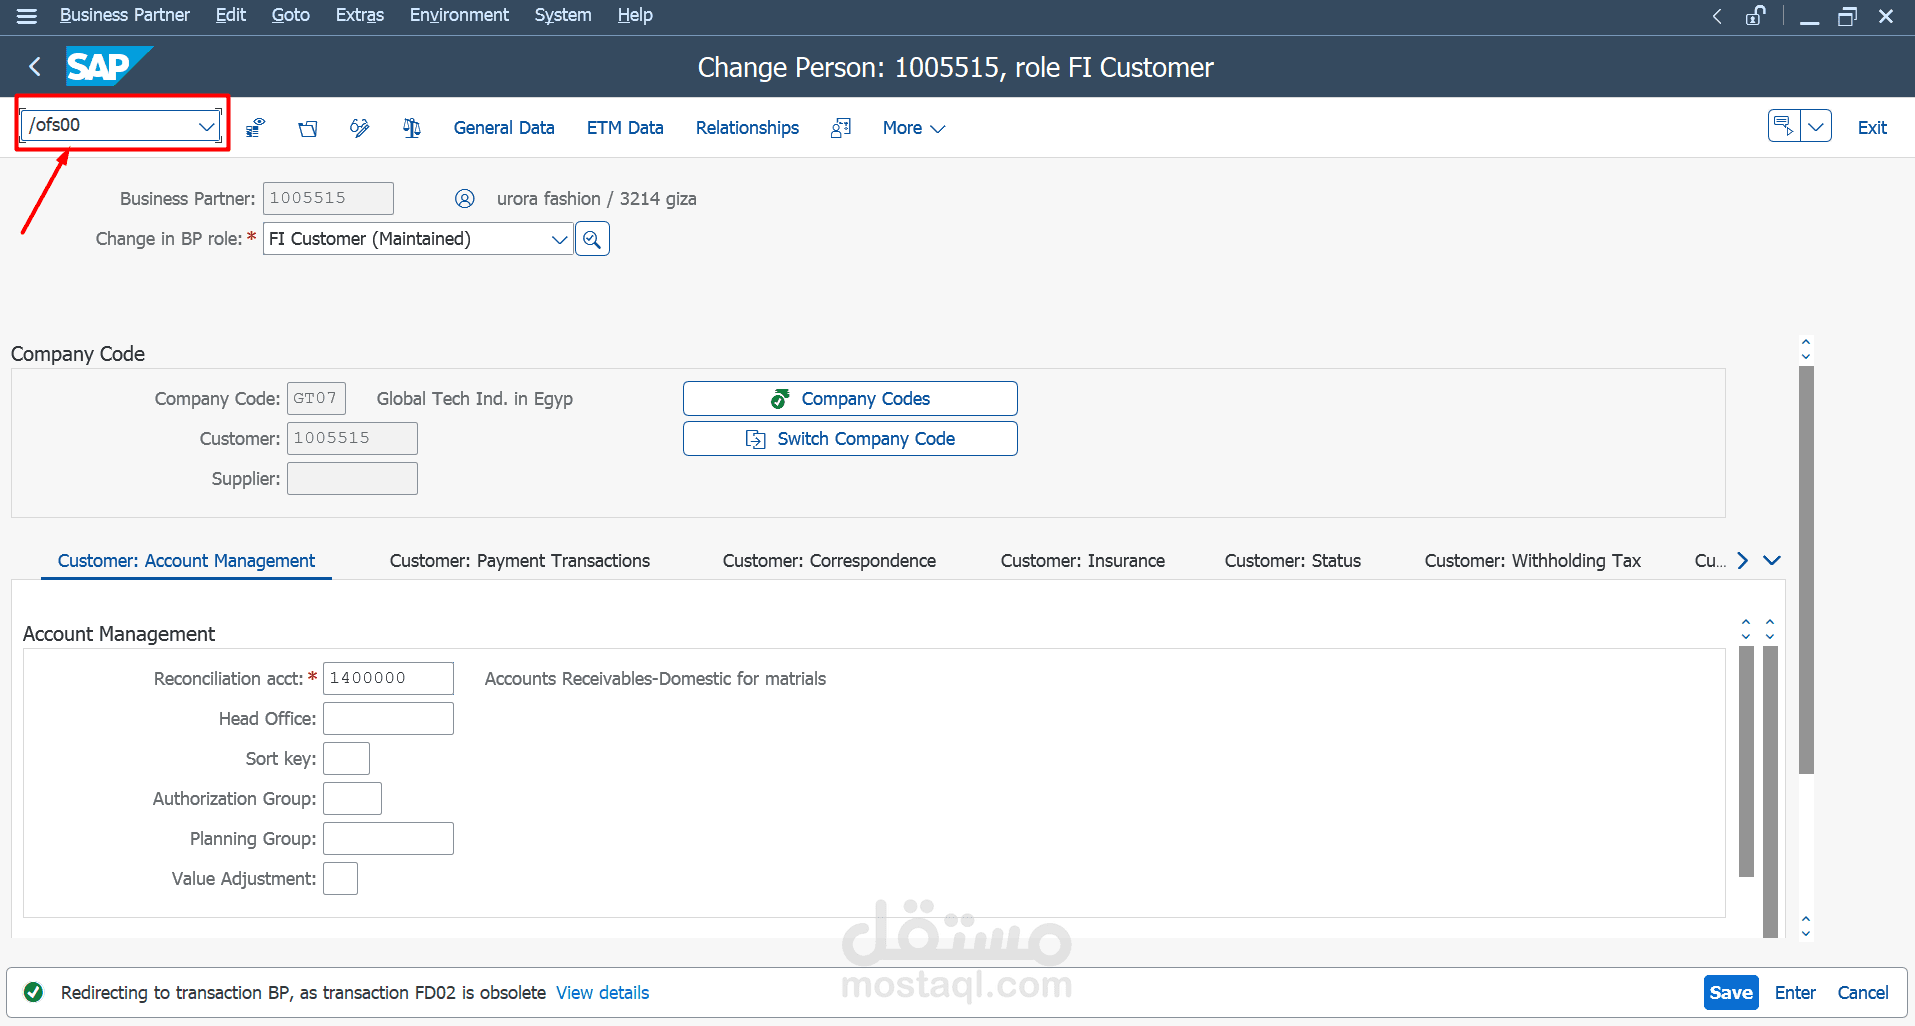
Task: Switch to Customer: Status tab
Action: [x=1293, y=561]
